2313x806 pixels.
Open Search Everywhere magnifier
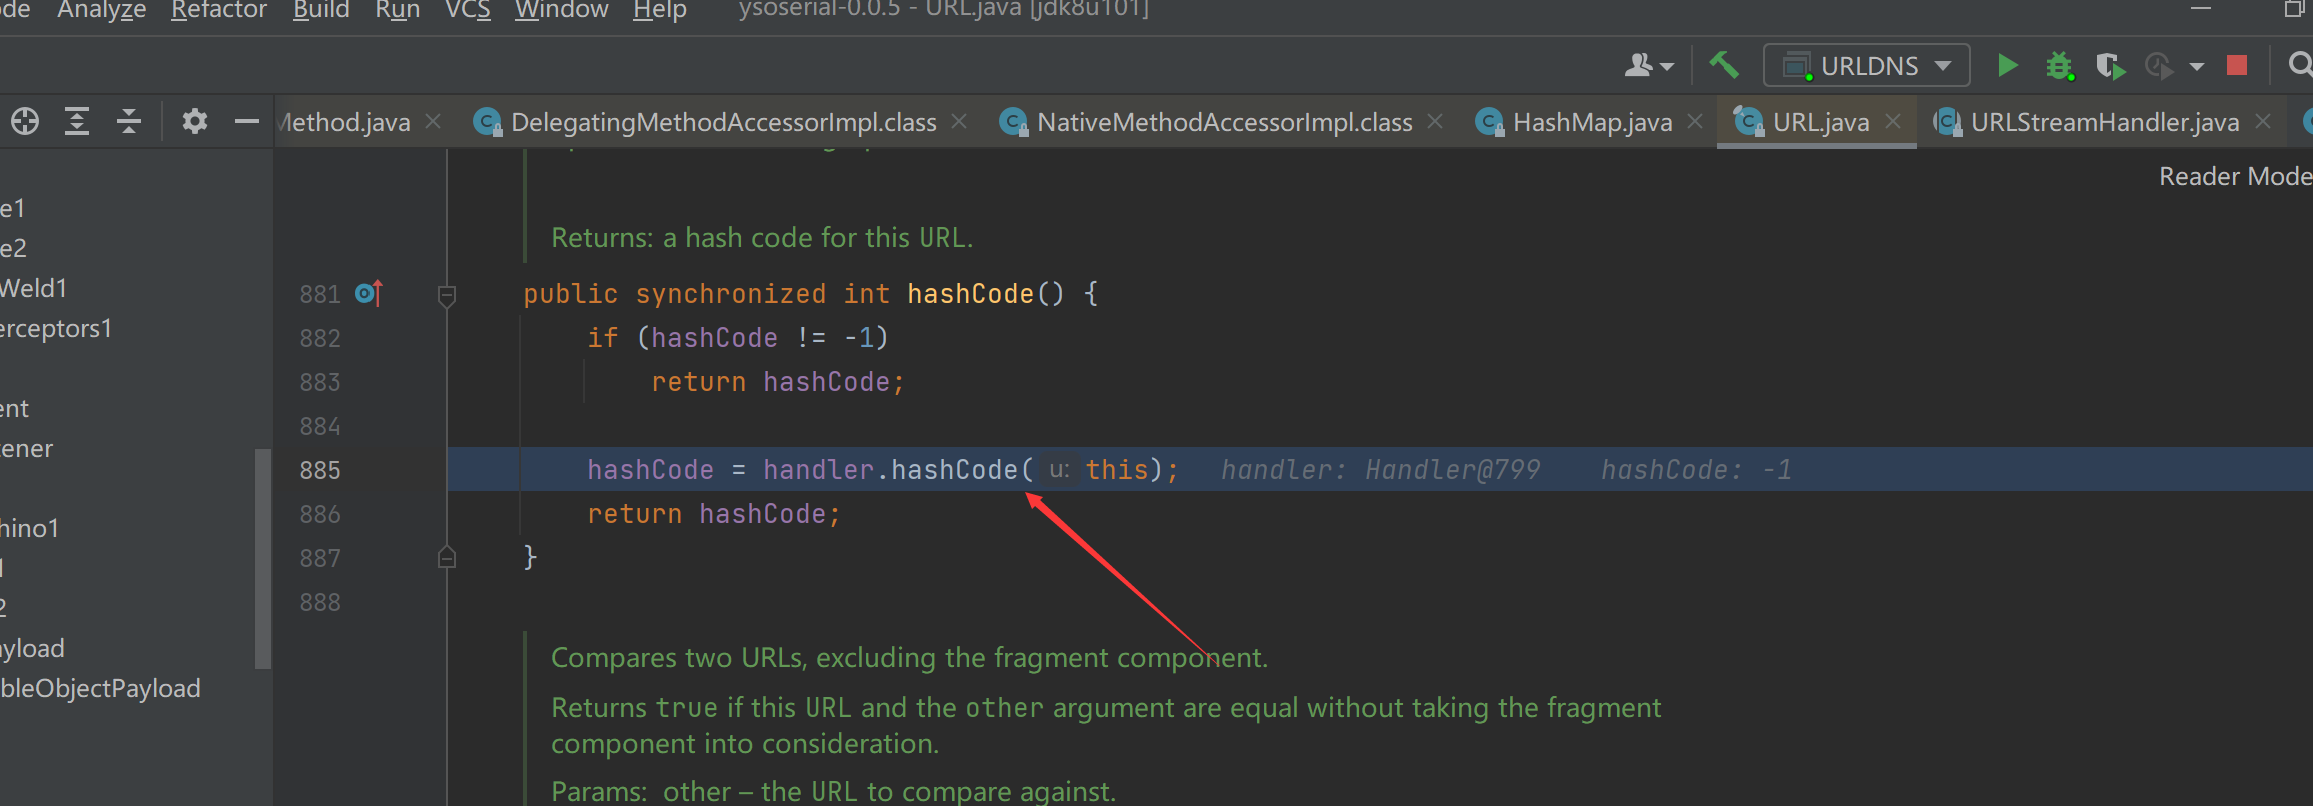[x=2300, y=65]
